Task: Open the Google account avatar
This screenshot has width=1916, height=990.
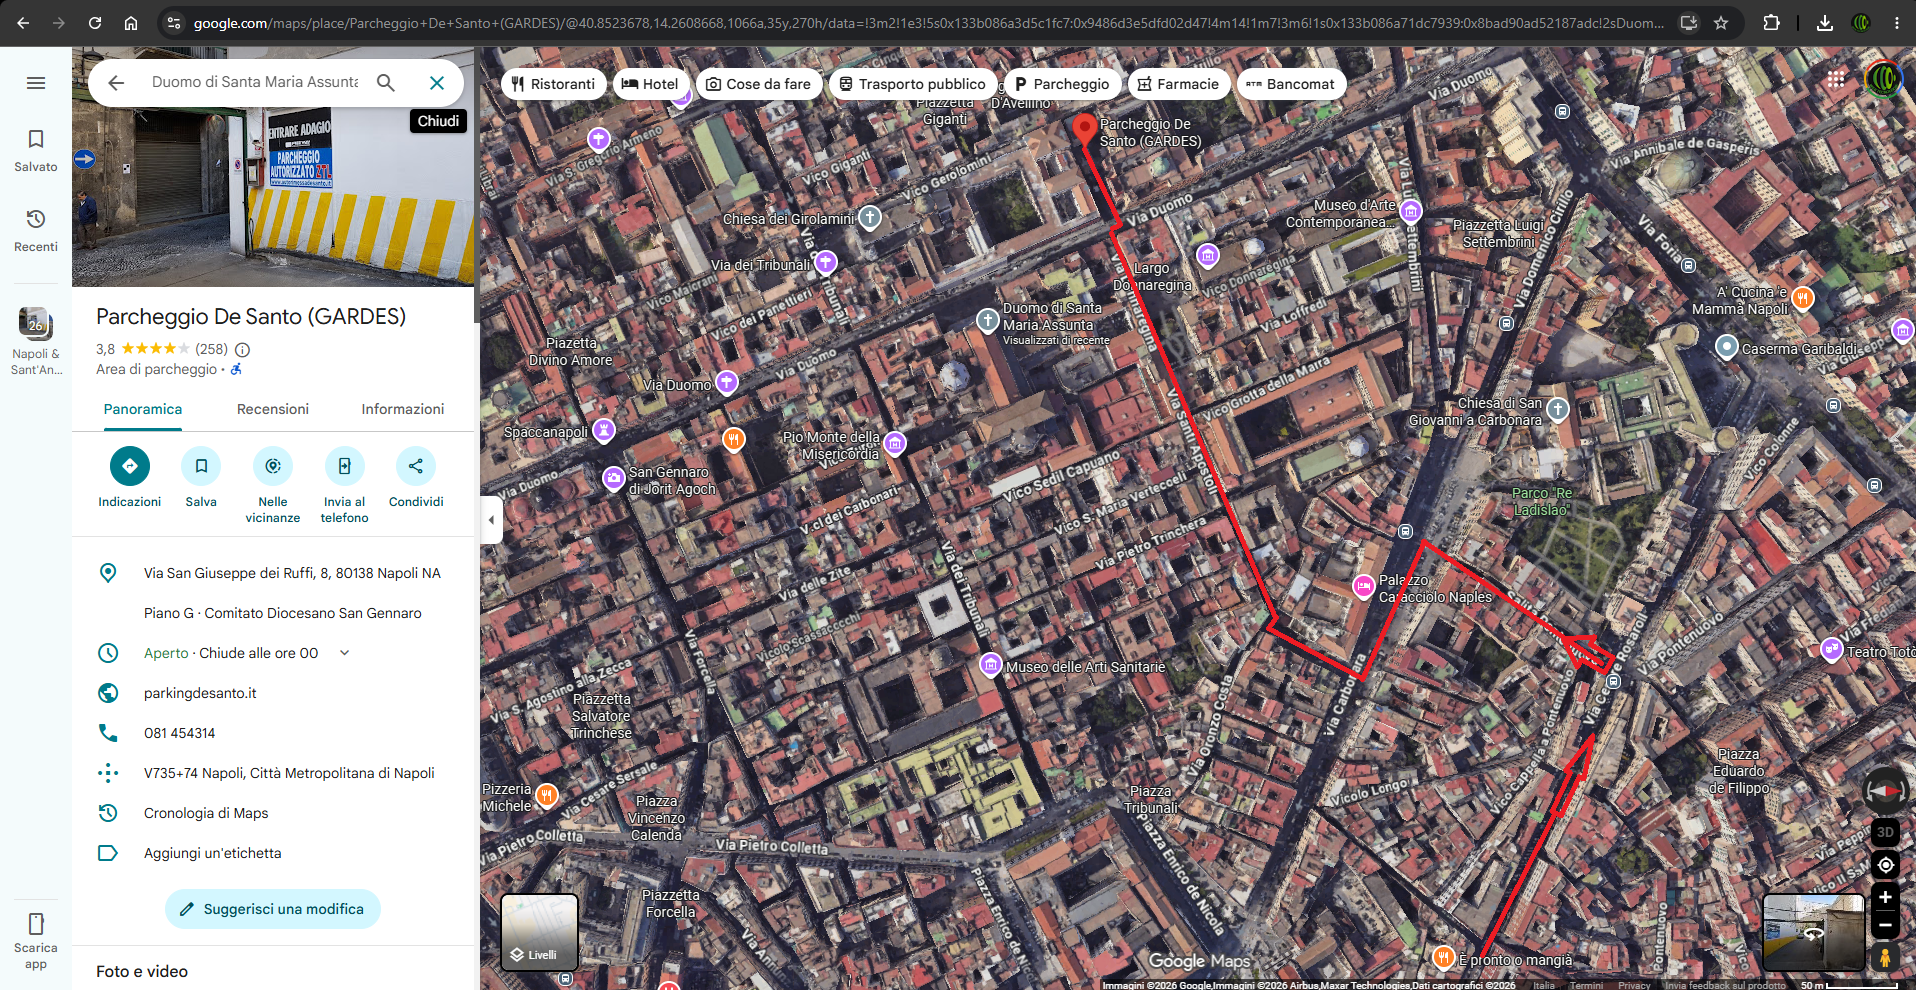Action: [x=1883, y=78]
